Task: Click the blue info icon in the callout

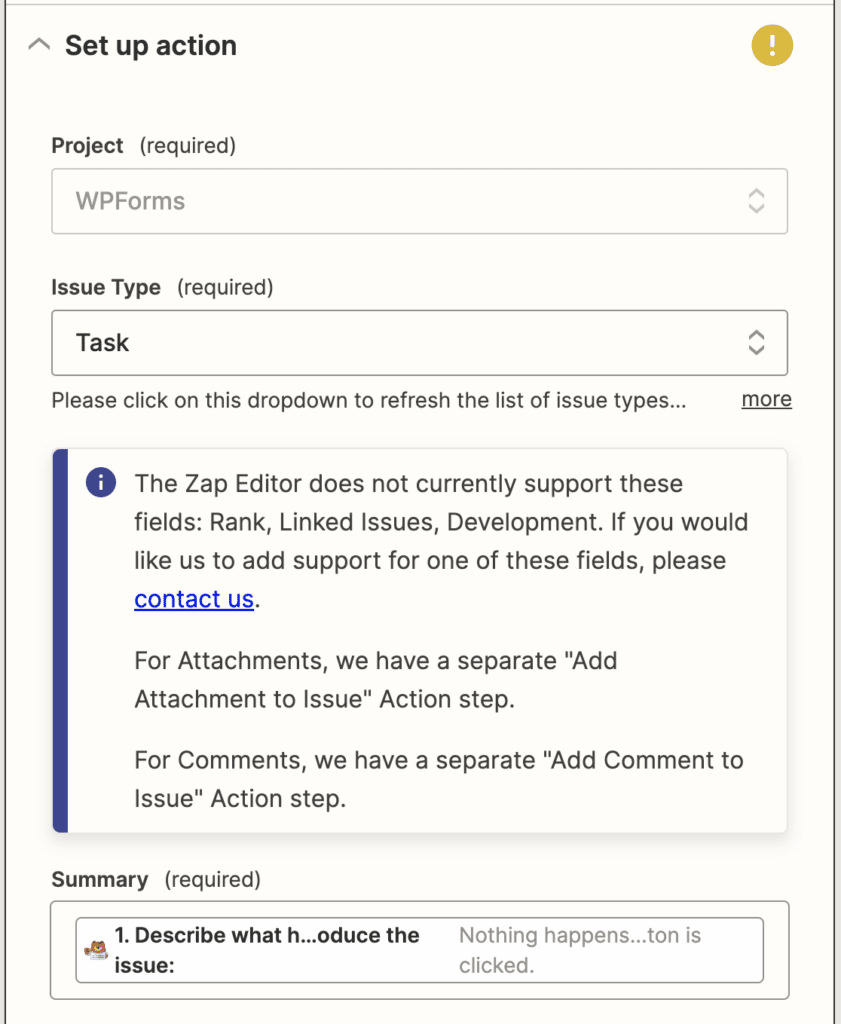Action: [100, 482]
